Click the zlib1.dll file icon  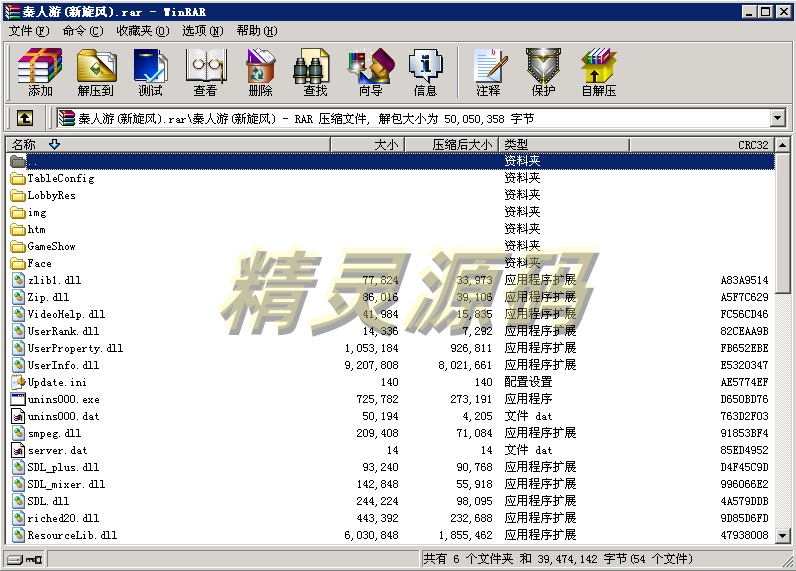18,280
